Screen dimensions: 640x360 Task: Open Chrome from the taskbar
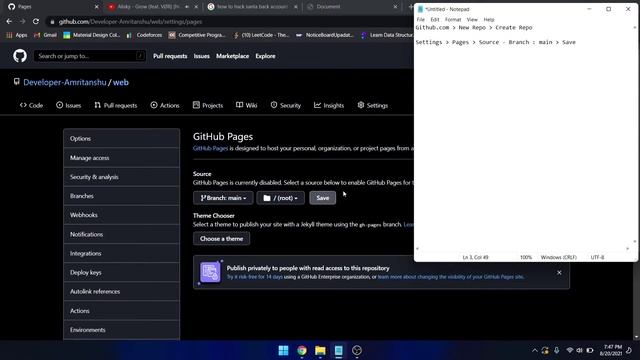coord(302,350)
